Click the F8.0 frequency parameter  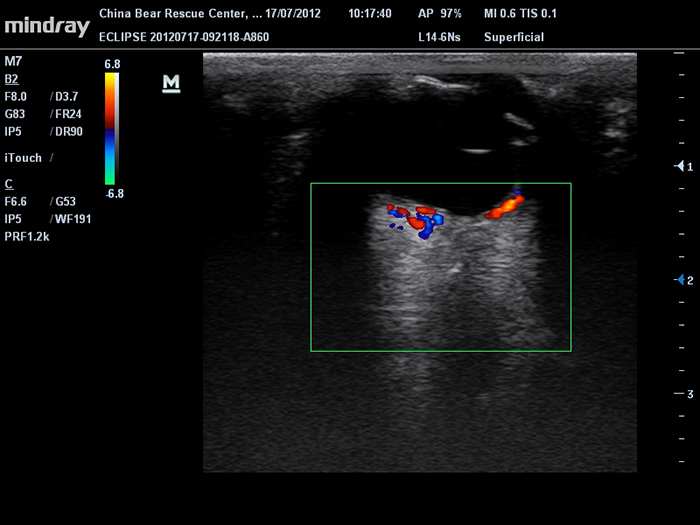18,96
